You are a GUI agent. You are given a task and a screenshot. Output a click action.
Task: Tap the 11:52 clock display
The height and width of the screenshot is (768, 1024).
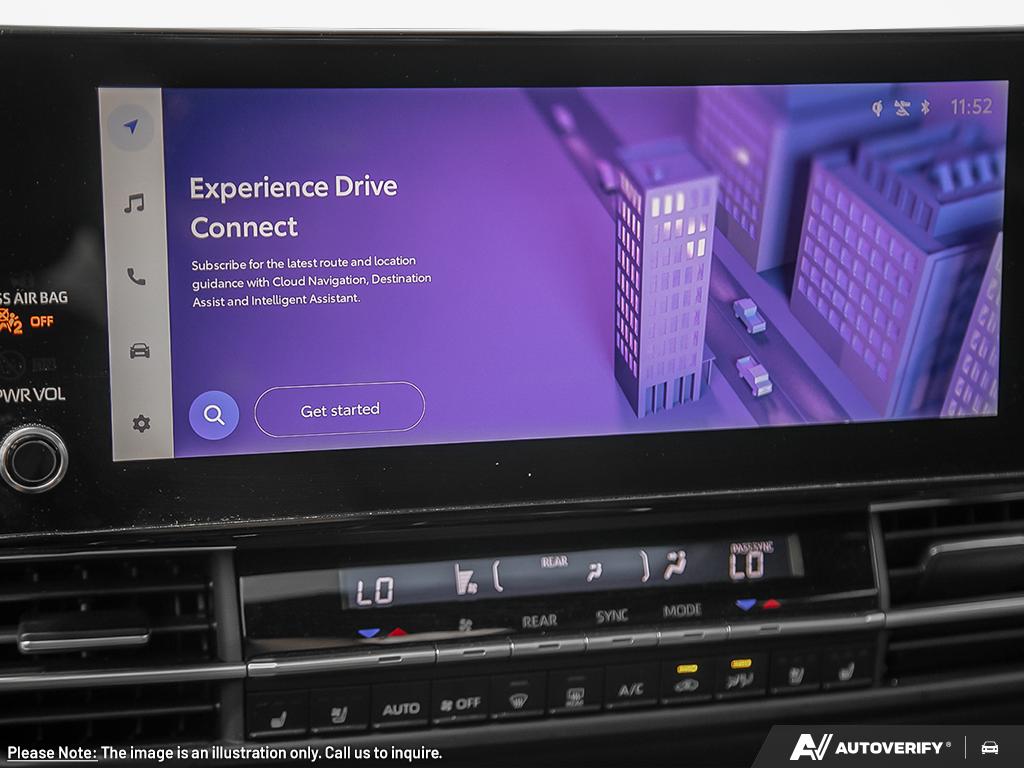(x=971, y=106)
